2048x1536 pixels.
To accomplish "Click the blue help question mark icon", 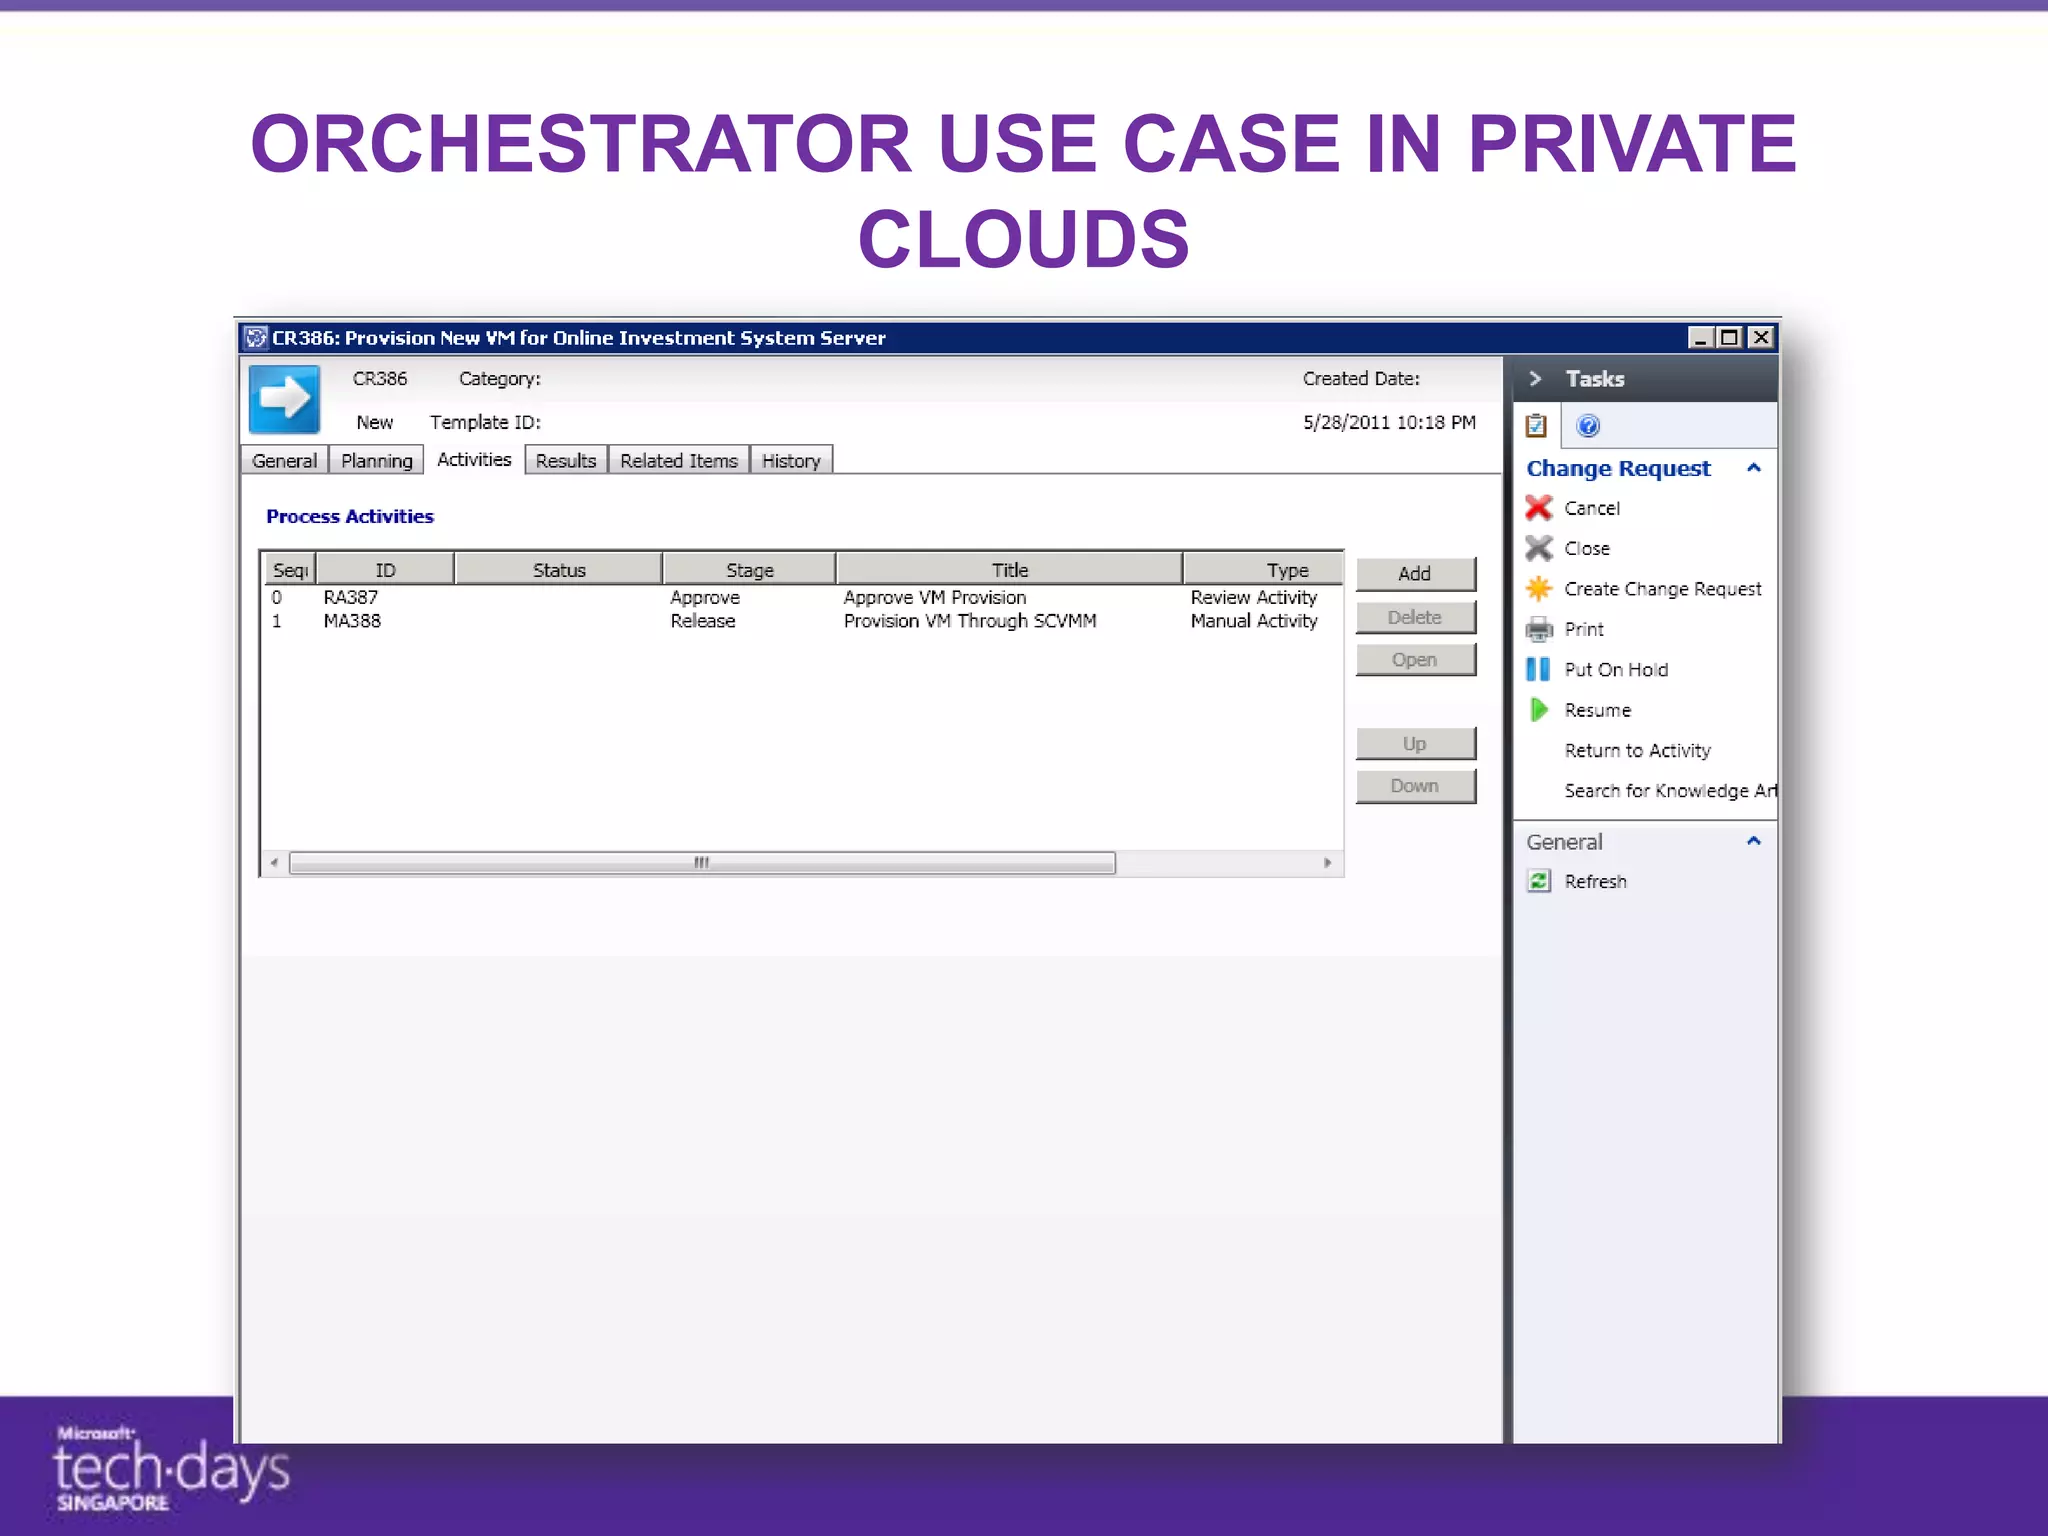I will pos(1587,426).
